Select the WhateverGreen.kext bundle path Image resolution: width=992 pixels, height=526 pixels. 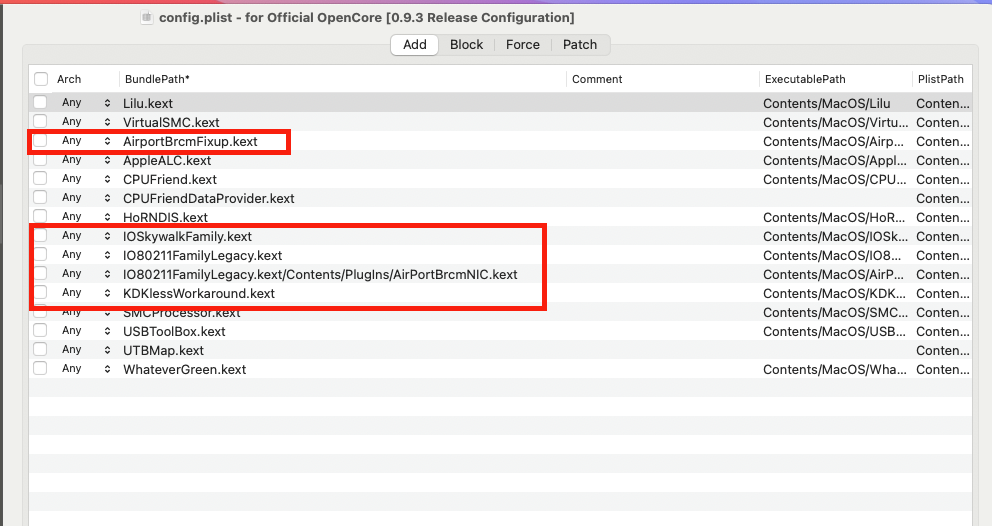185,369
